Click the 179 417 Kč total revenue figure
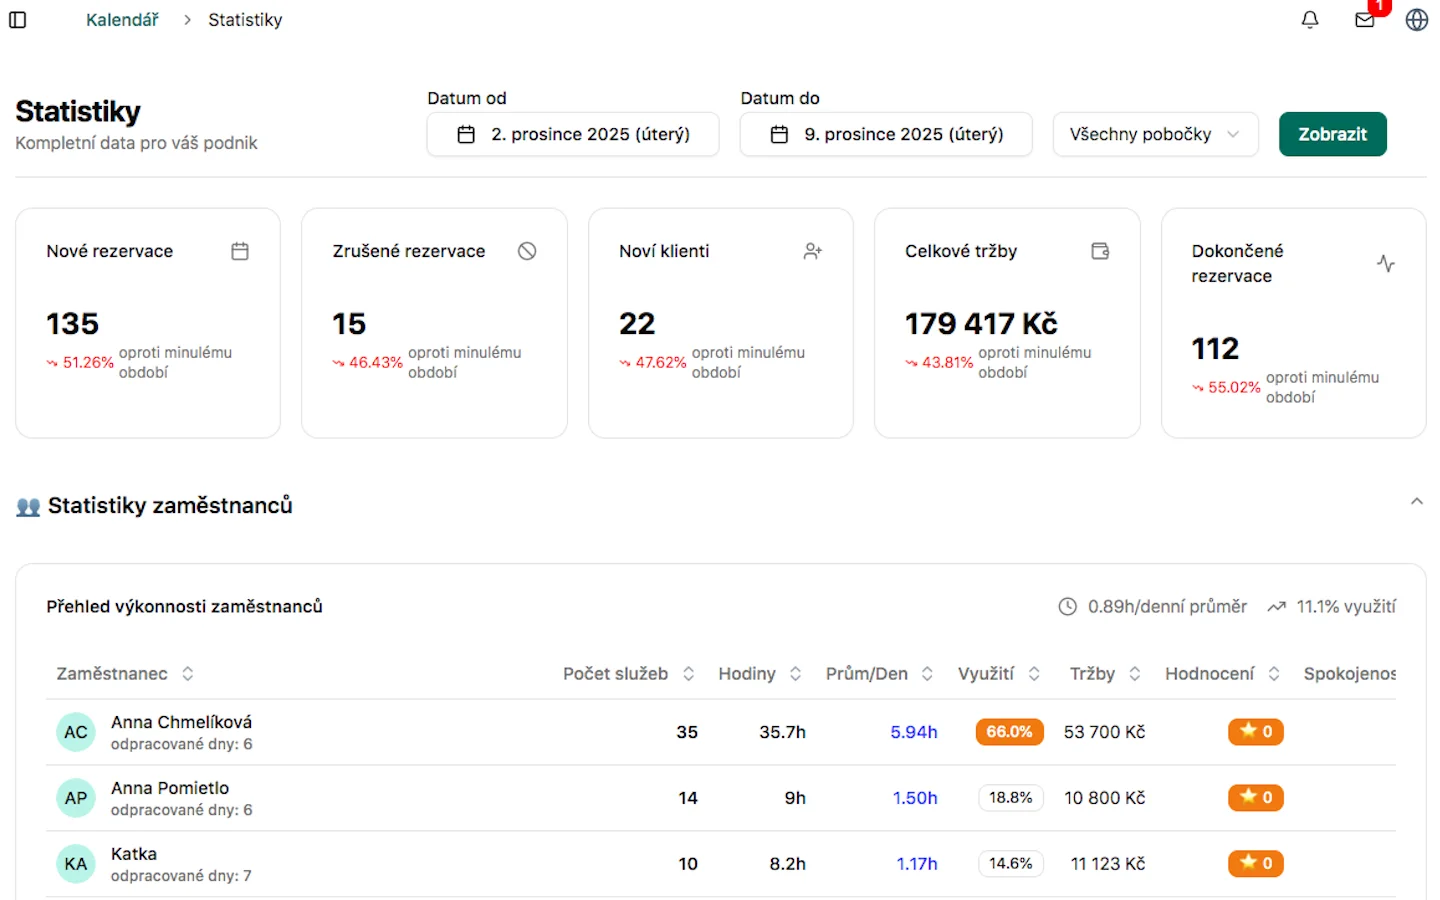The image size is (1440, 900). click(x=981, y=324)
